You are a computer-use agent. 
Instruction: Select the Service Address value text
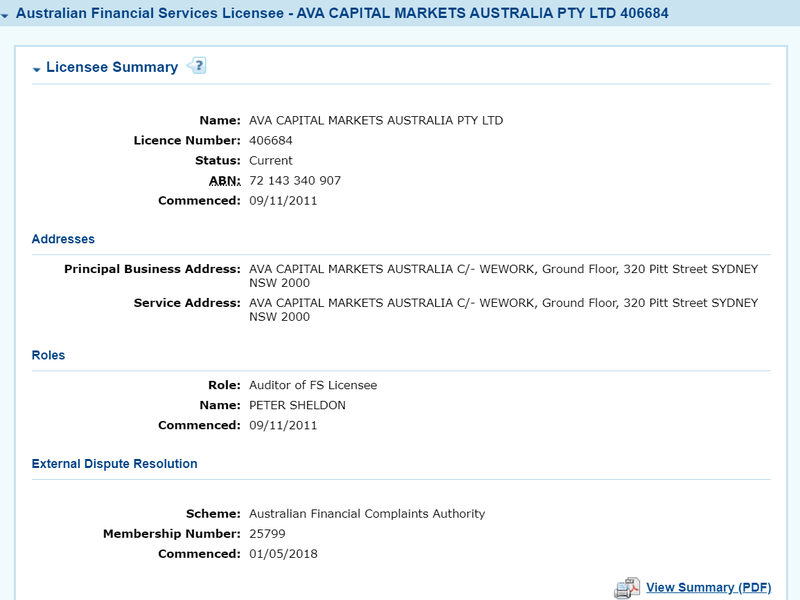tap(504, 310)
